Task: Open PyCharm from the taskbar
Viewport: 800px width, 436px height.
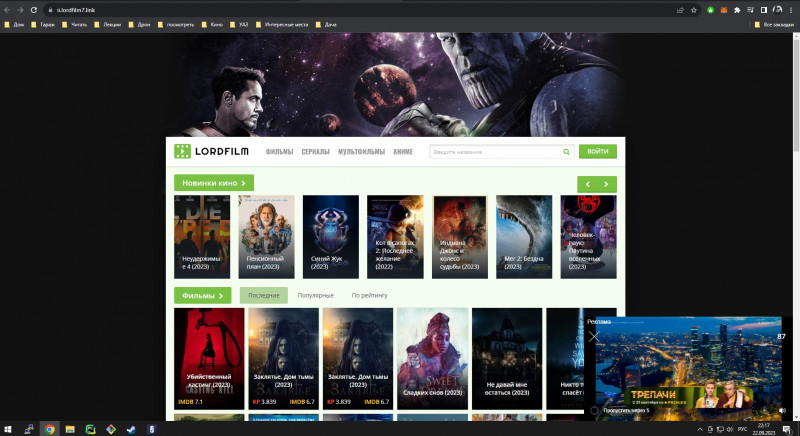Action: (90, 429)
